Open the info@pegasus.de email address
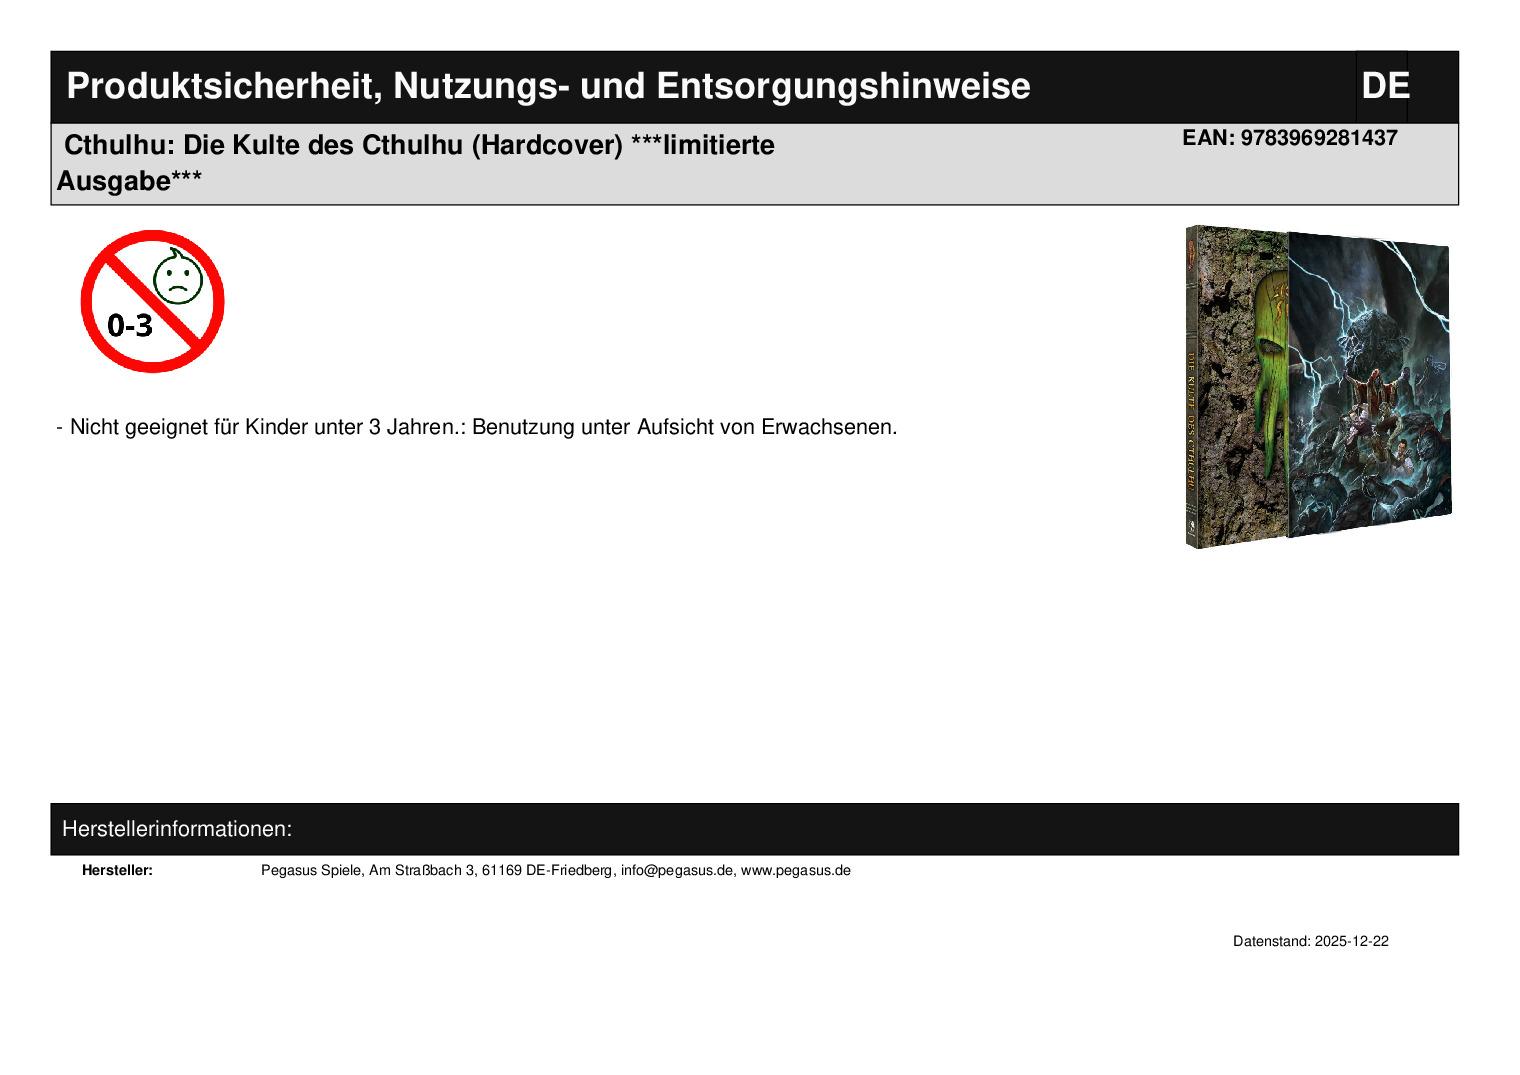 tap(677, 870)
